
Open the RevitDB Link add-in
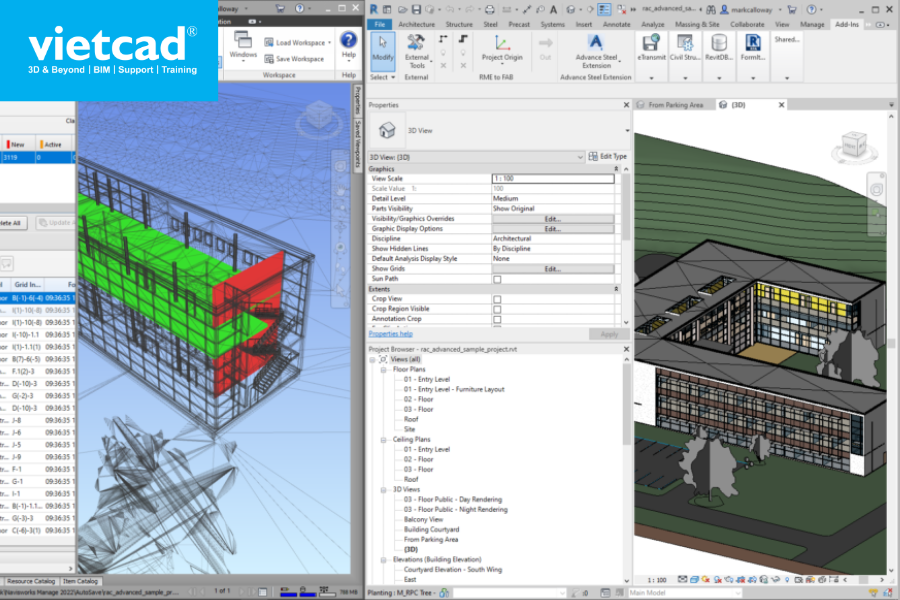719,47
